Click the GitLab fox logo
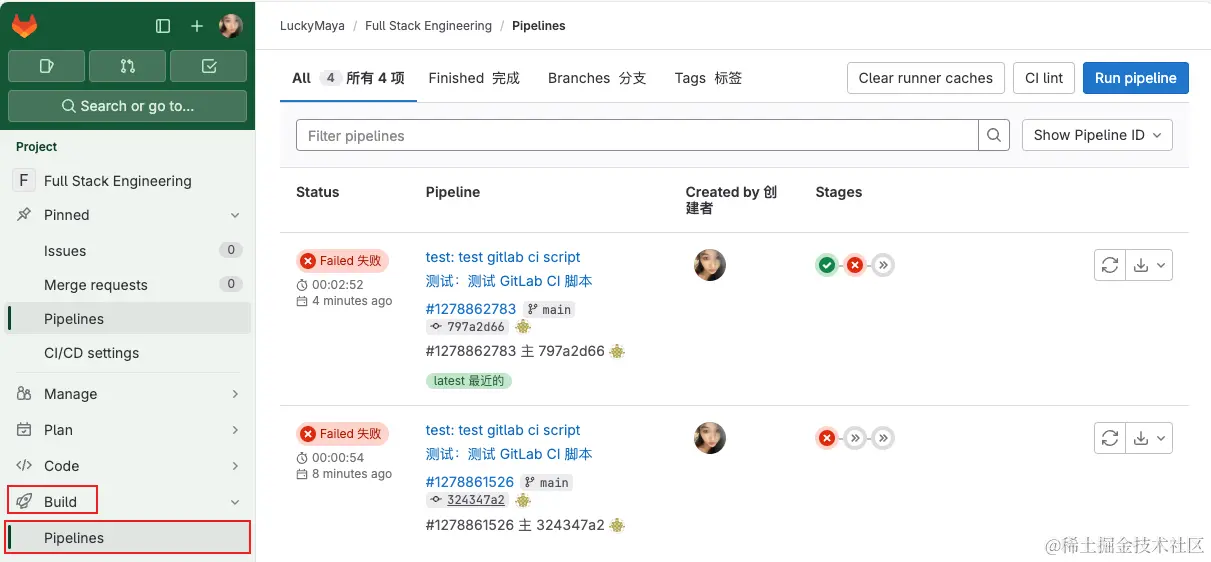The image size is (1211, 562). click(x=25, y=26)
